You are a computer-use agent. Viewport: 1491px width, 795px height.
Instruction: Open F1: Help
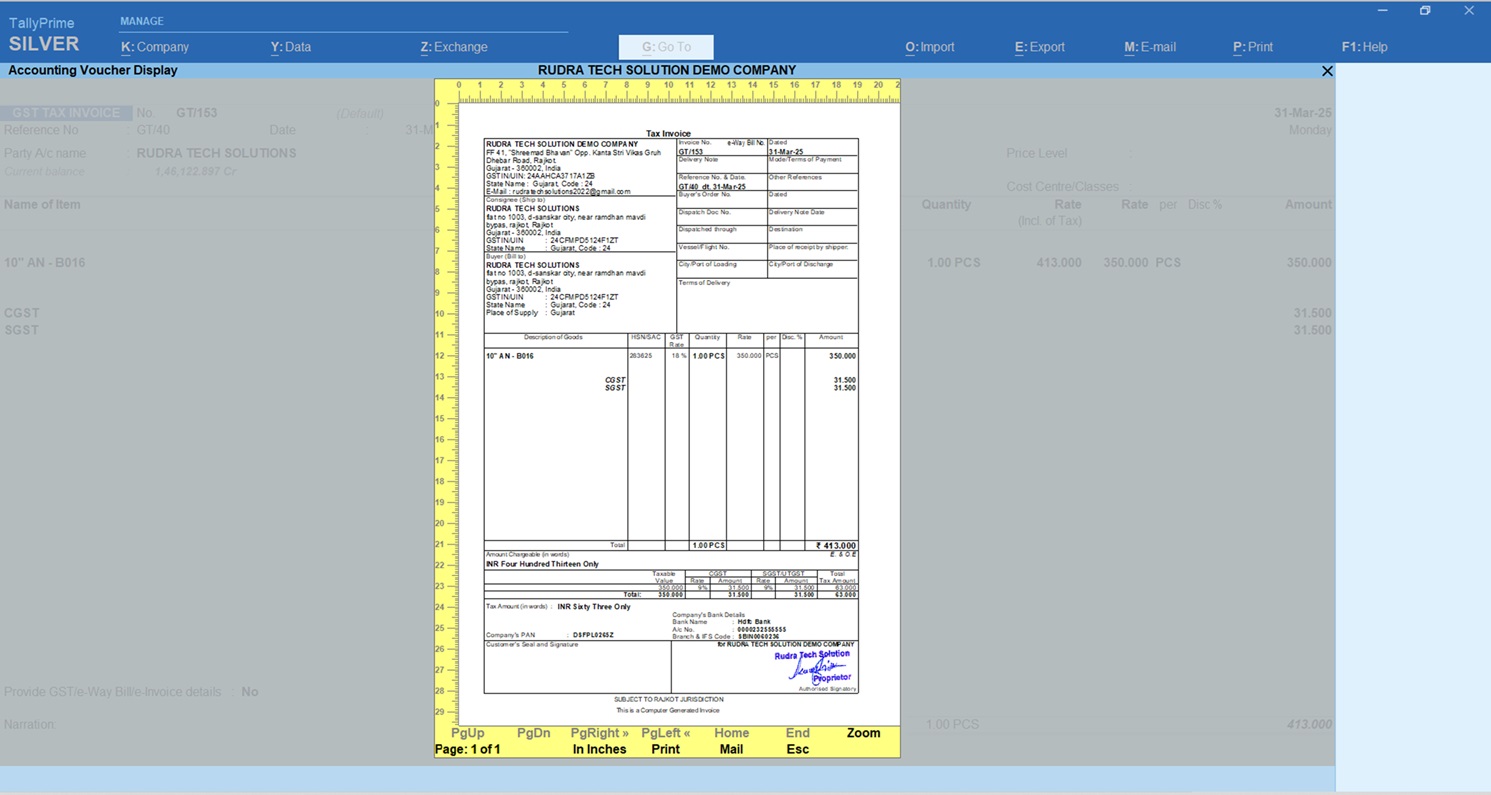click(1365, 47)
